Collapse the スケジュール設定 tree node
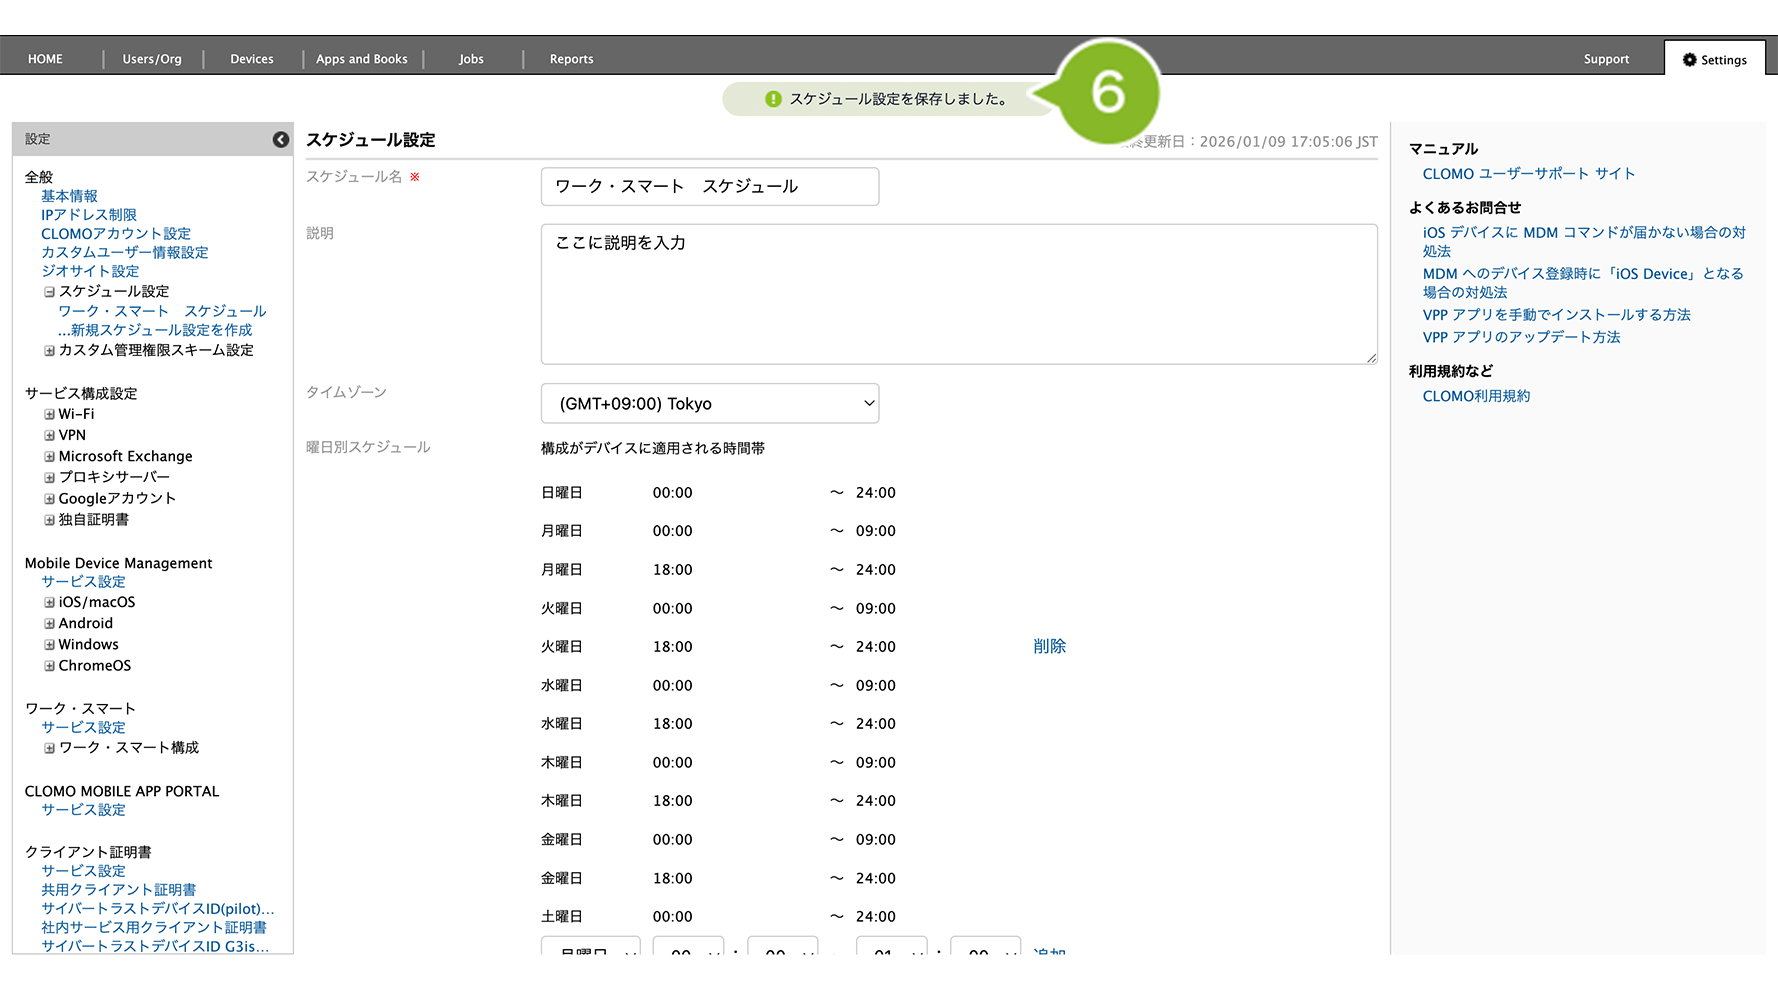The height and width of the screenshot is (1000, 1778). coord(49,292)
